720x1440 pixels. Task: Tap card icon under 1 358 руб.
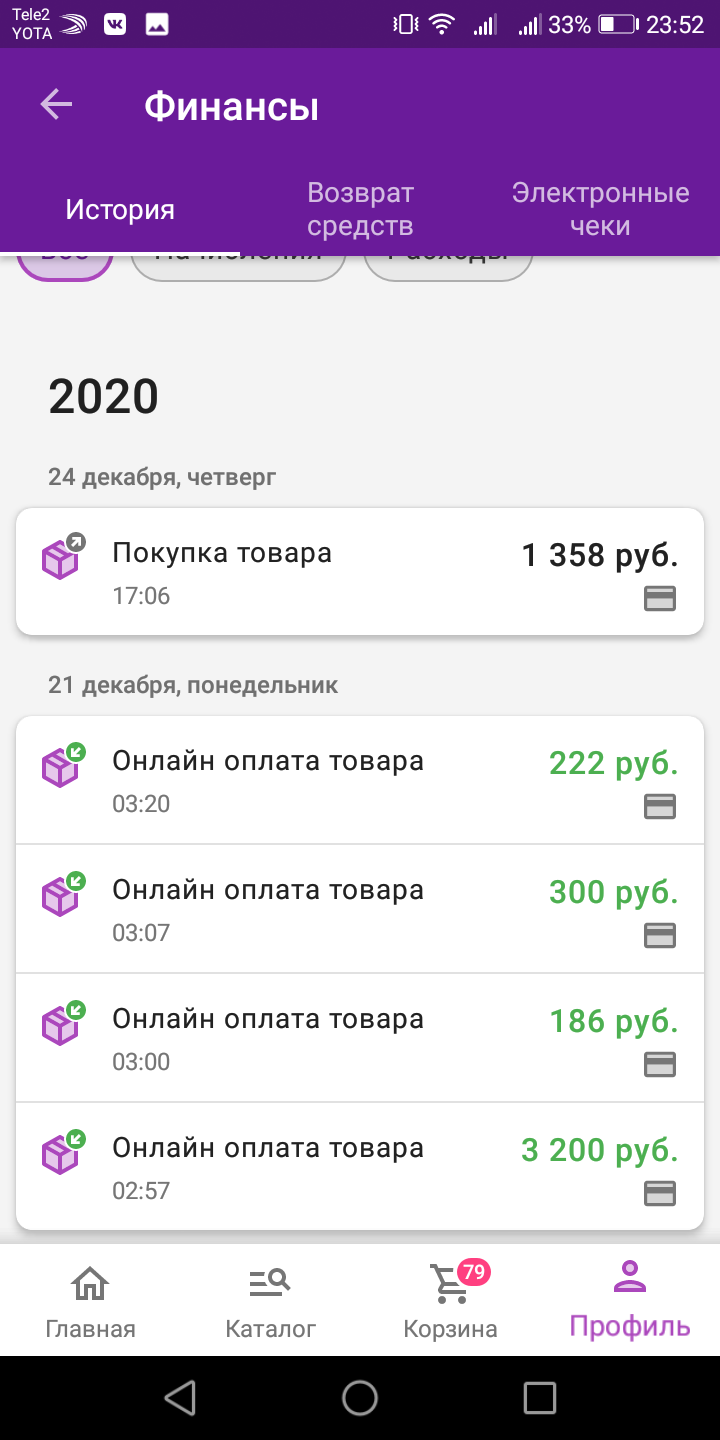point(659,598)
